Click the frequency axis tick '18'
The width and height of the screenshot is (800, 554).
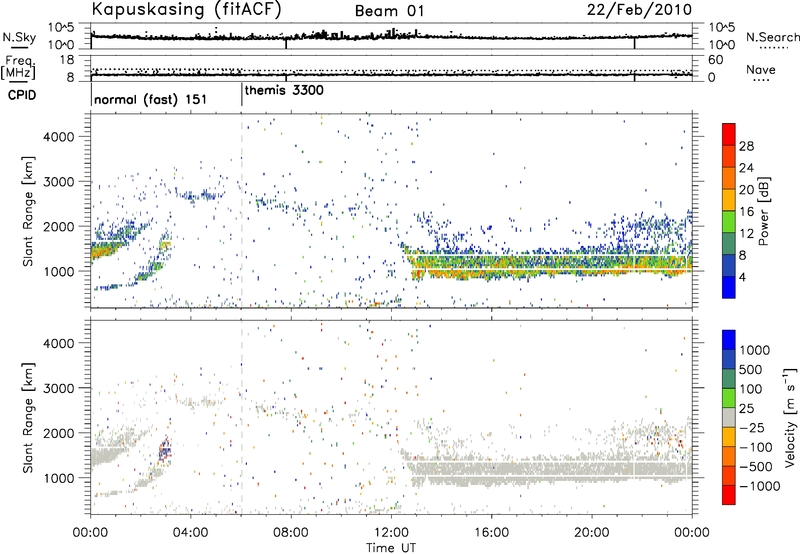67,60
